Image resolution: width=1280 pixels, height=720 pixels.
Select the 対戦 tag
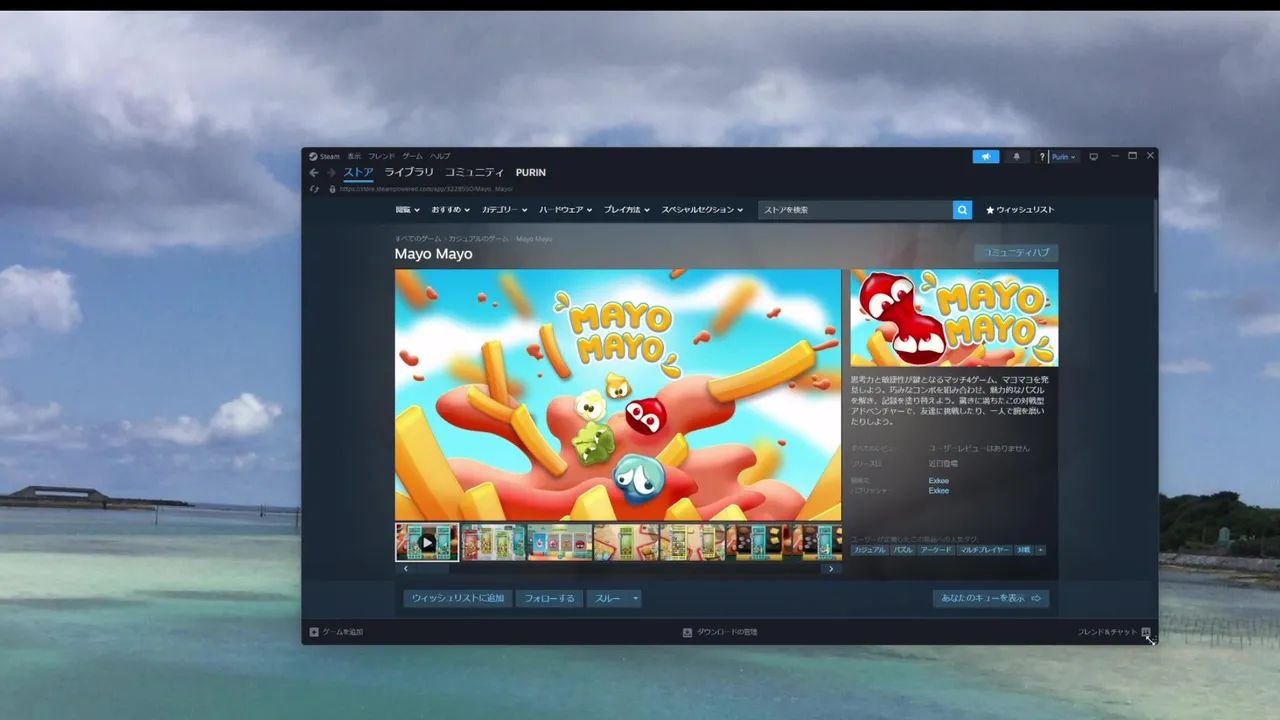coord(1024,550)
